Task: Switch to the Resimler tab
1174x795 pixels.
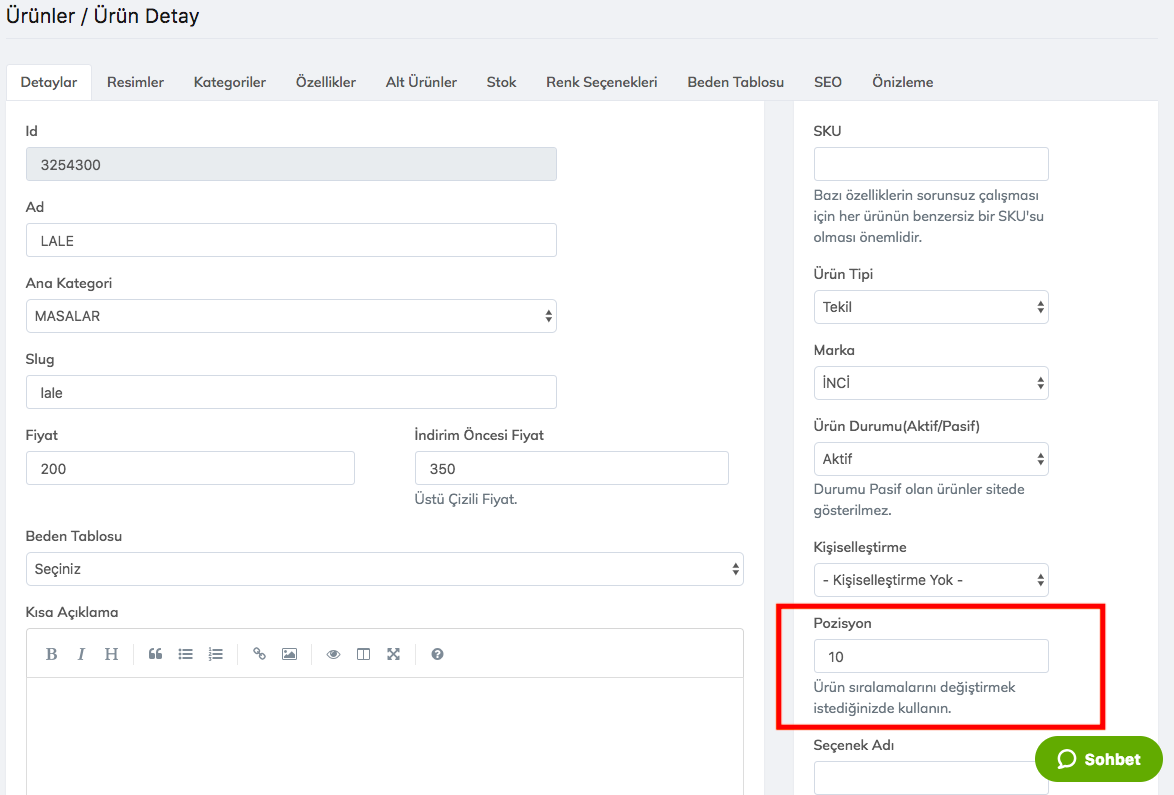Action: tap(135, 82)
